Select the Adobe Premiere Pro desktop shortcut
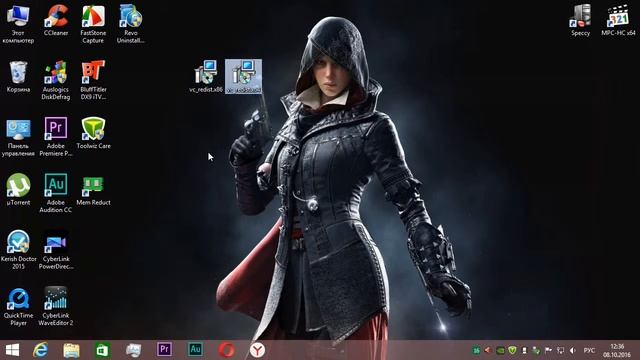 coord(56,137)
